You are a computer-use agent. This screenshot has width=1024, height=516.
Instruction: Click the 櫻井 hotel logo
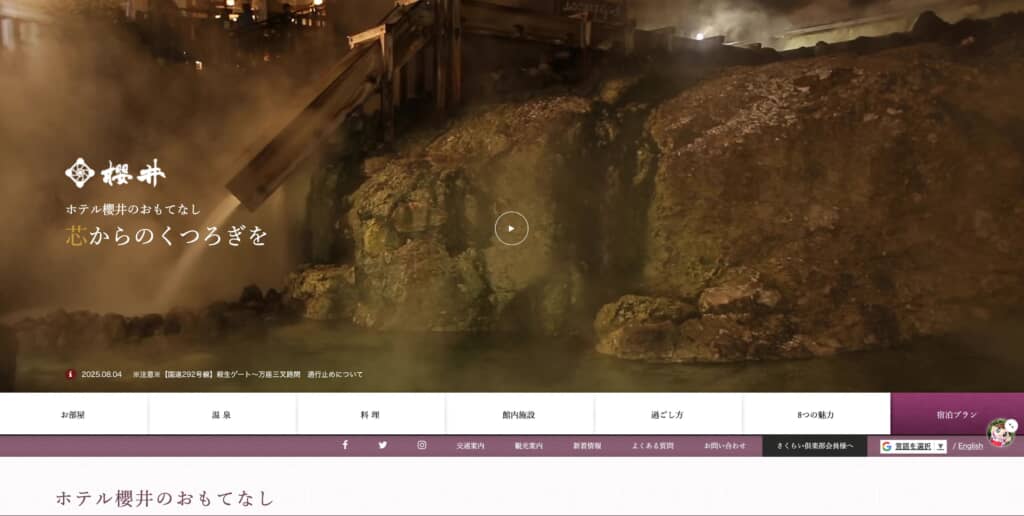(116, 173)
